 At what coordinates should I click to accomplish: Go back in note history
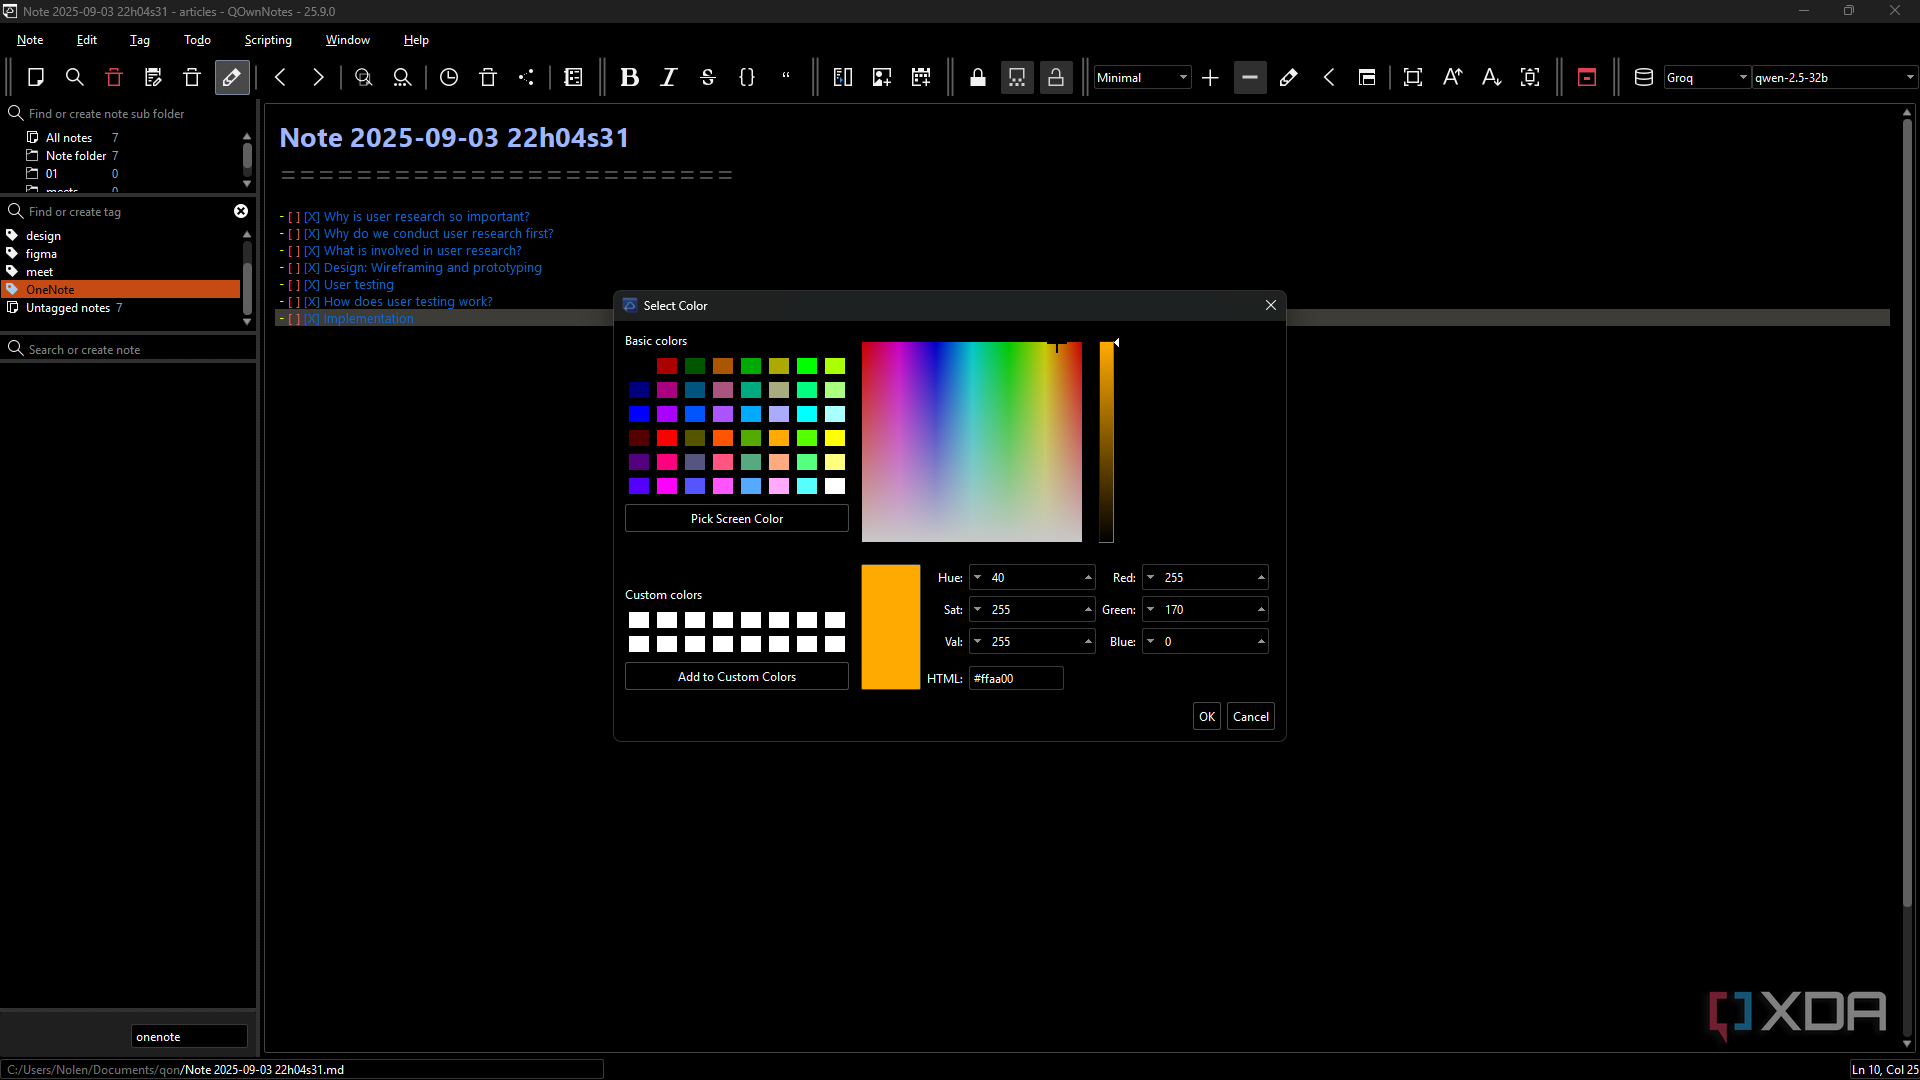281,77
